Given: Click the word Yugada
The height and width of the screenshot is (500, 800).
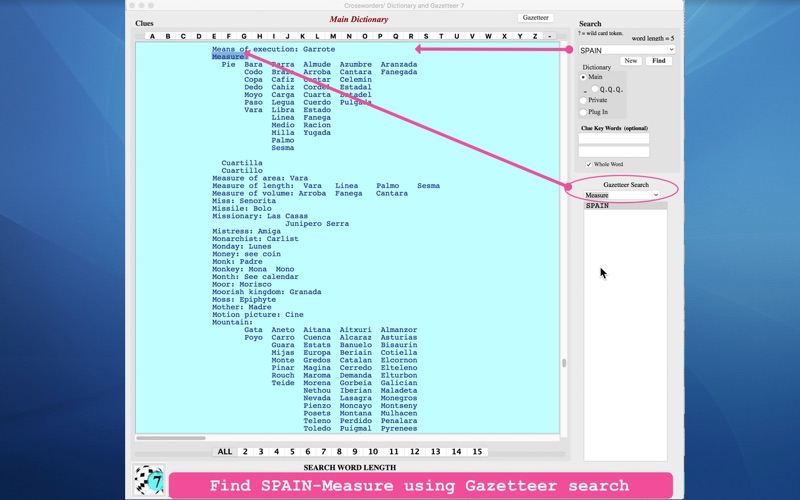Looking at the screenshot, I should click(317, 133).
